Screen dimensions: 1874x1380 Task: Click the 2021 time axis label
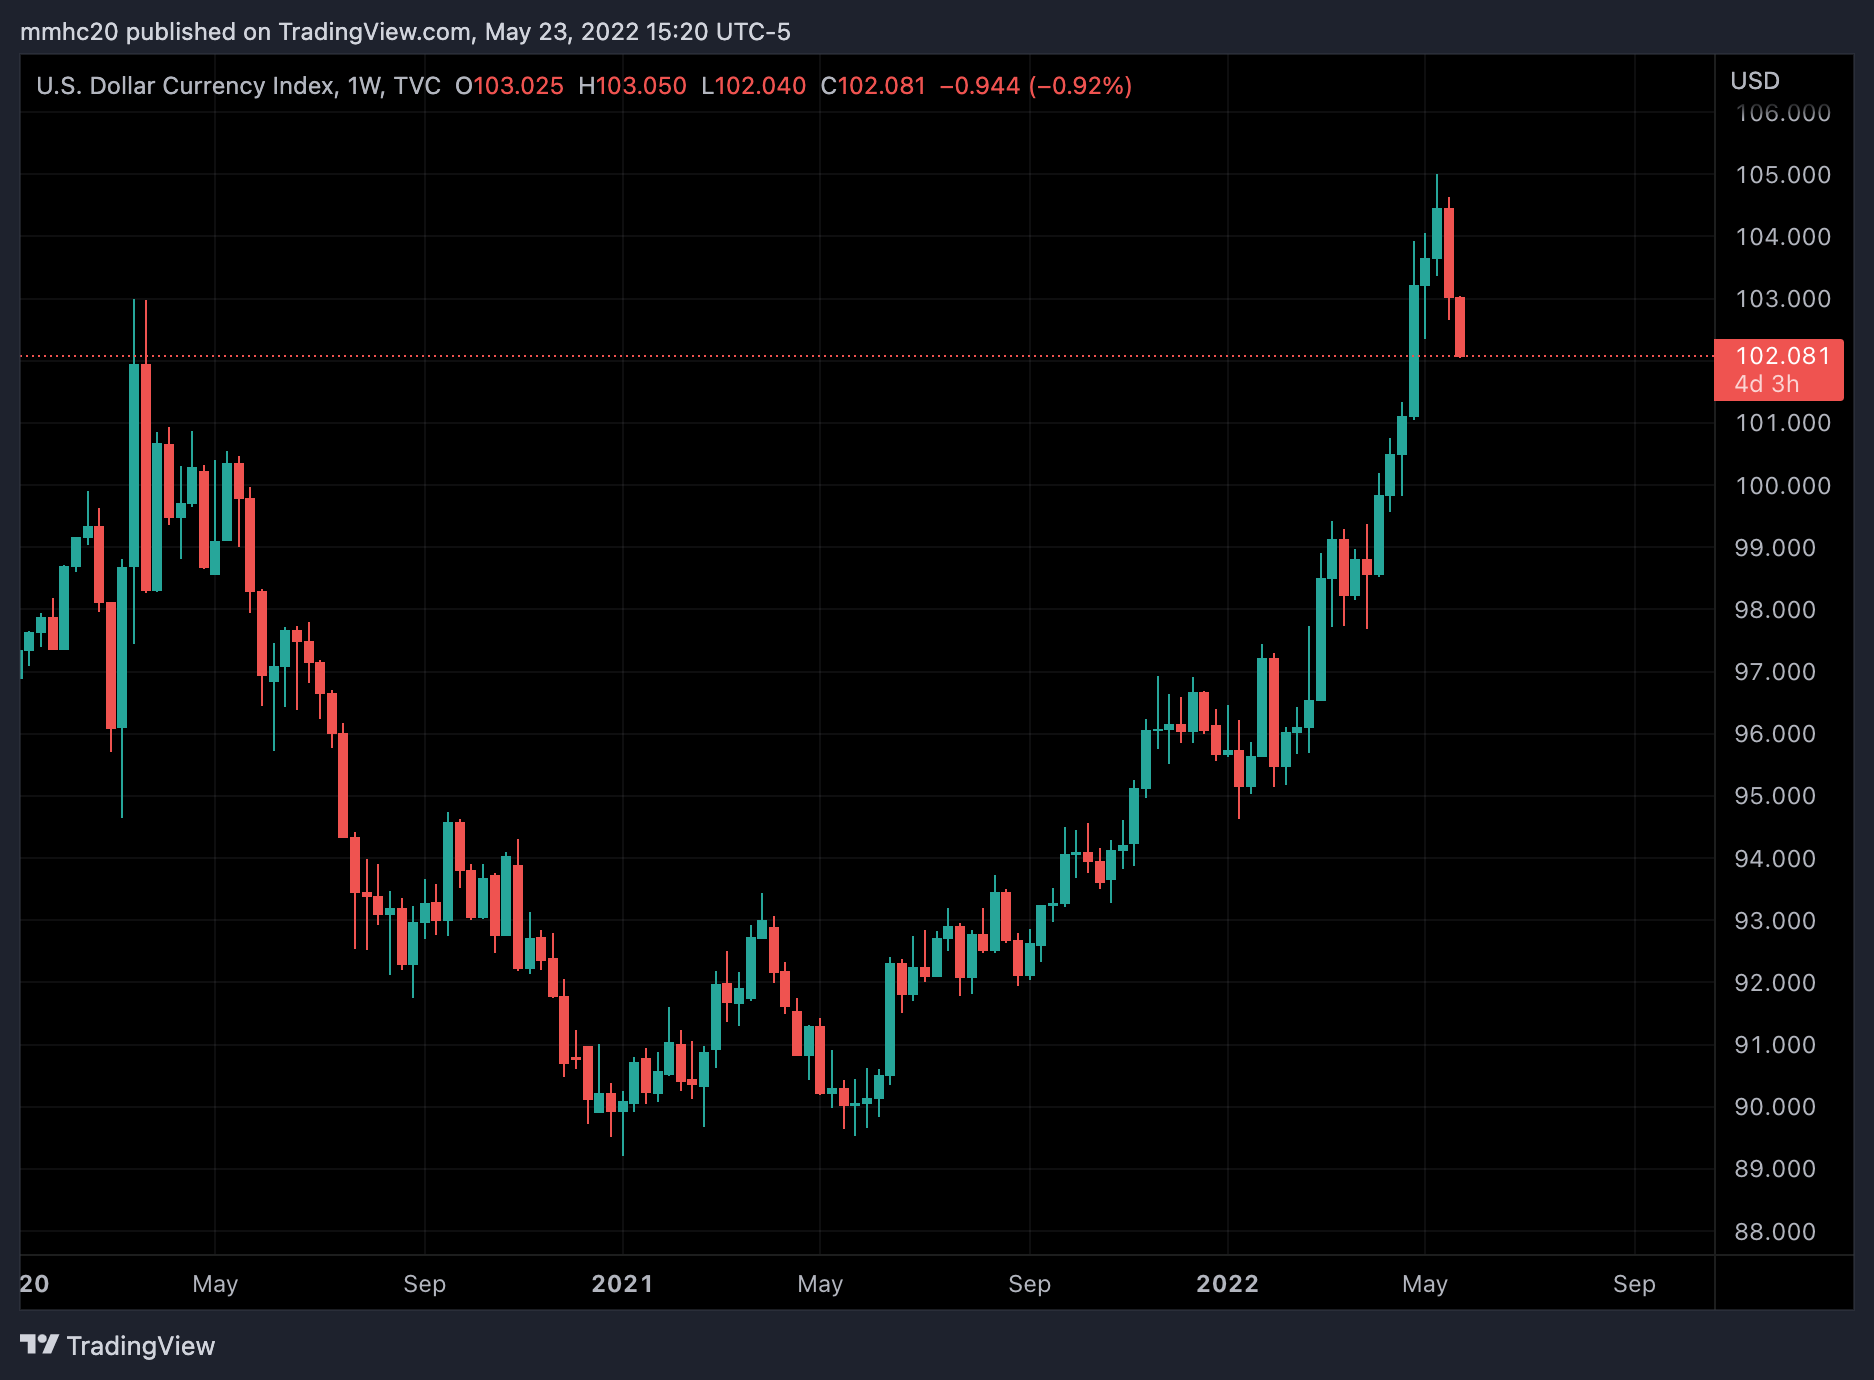[x=622, y=1284]
